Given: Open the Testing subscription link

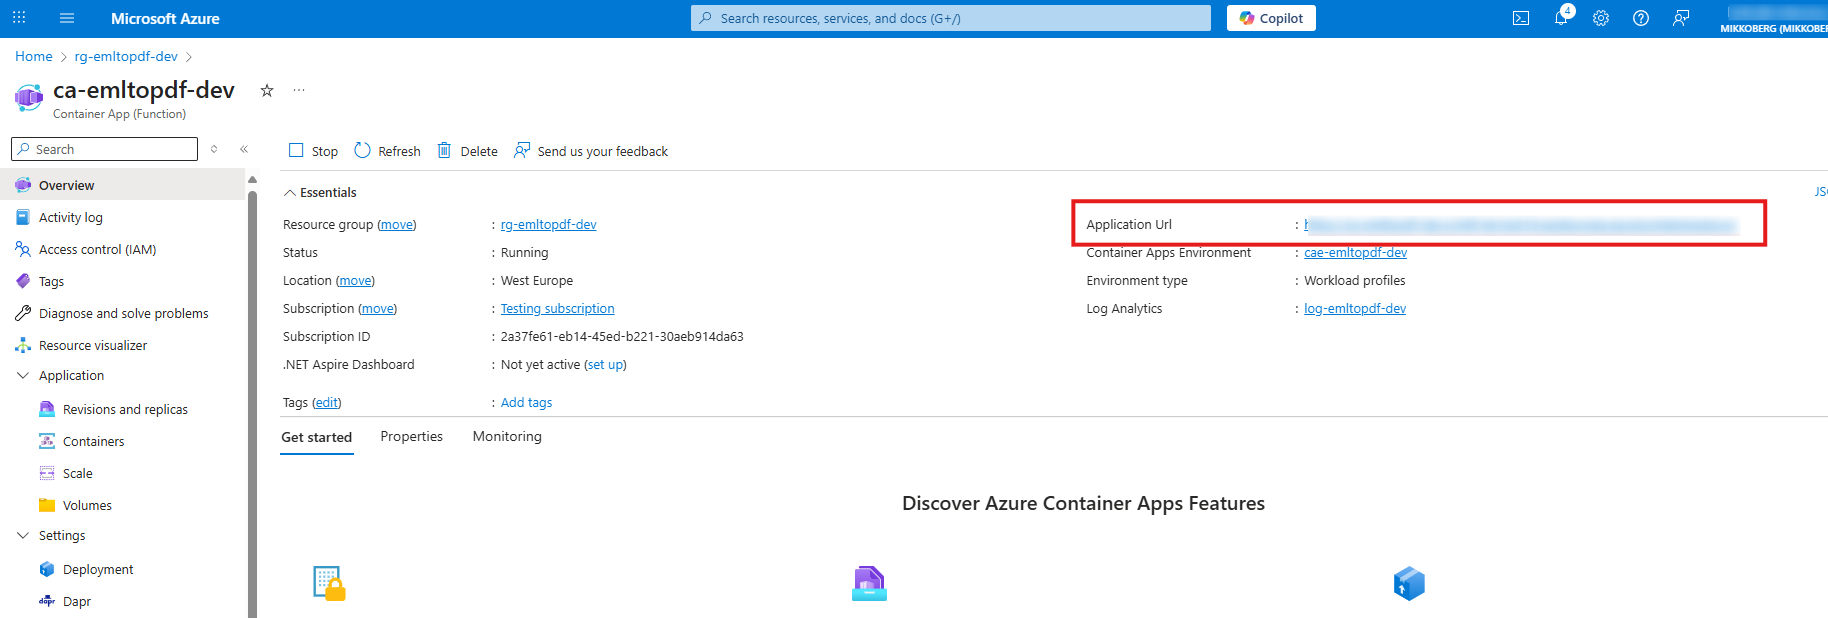Looking at the screenshot, I should [557, 308].
